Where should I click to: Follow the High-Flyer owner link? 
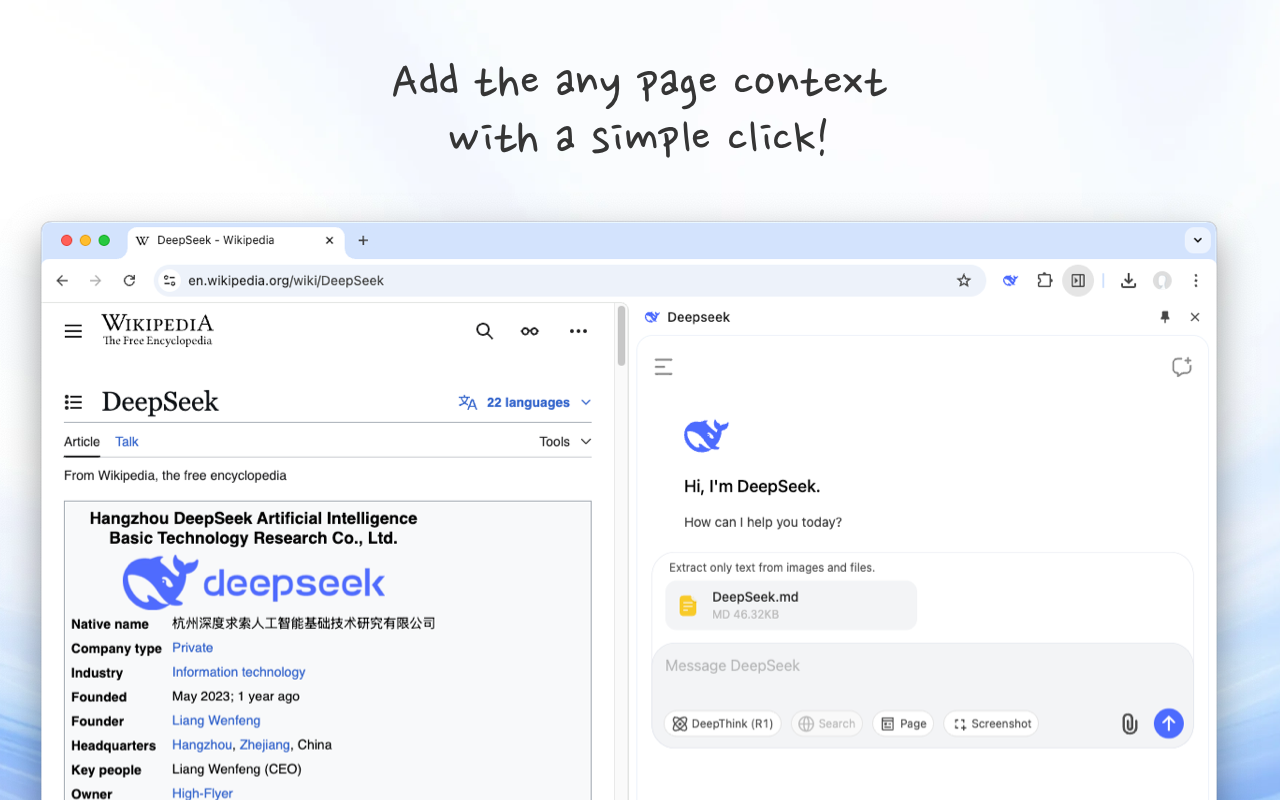[202, 793]
